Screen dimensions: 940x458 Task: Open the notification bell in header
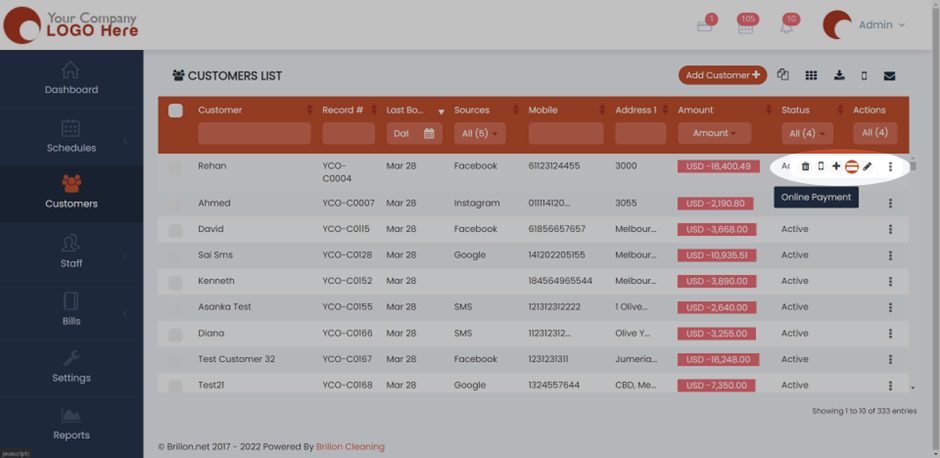coord(786,27)
